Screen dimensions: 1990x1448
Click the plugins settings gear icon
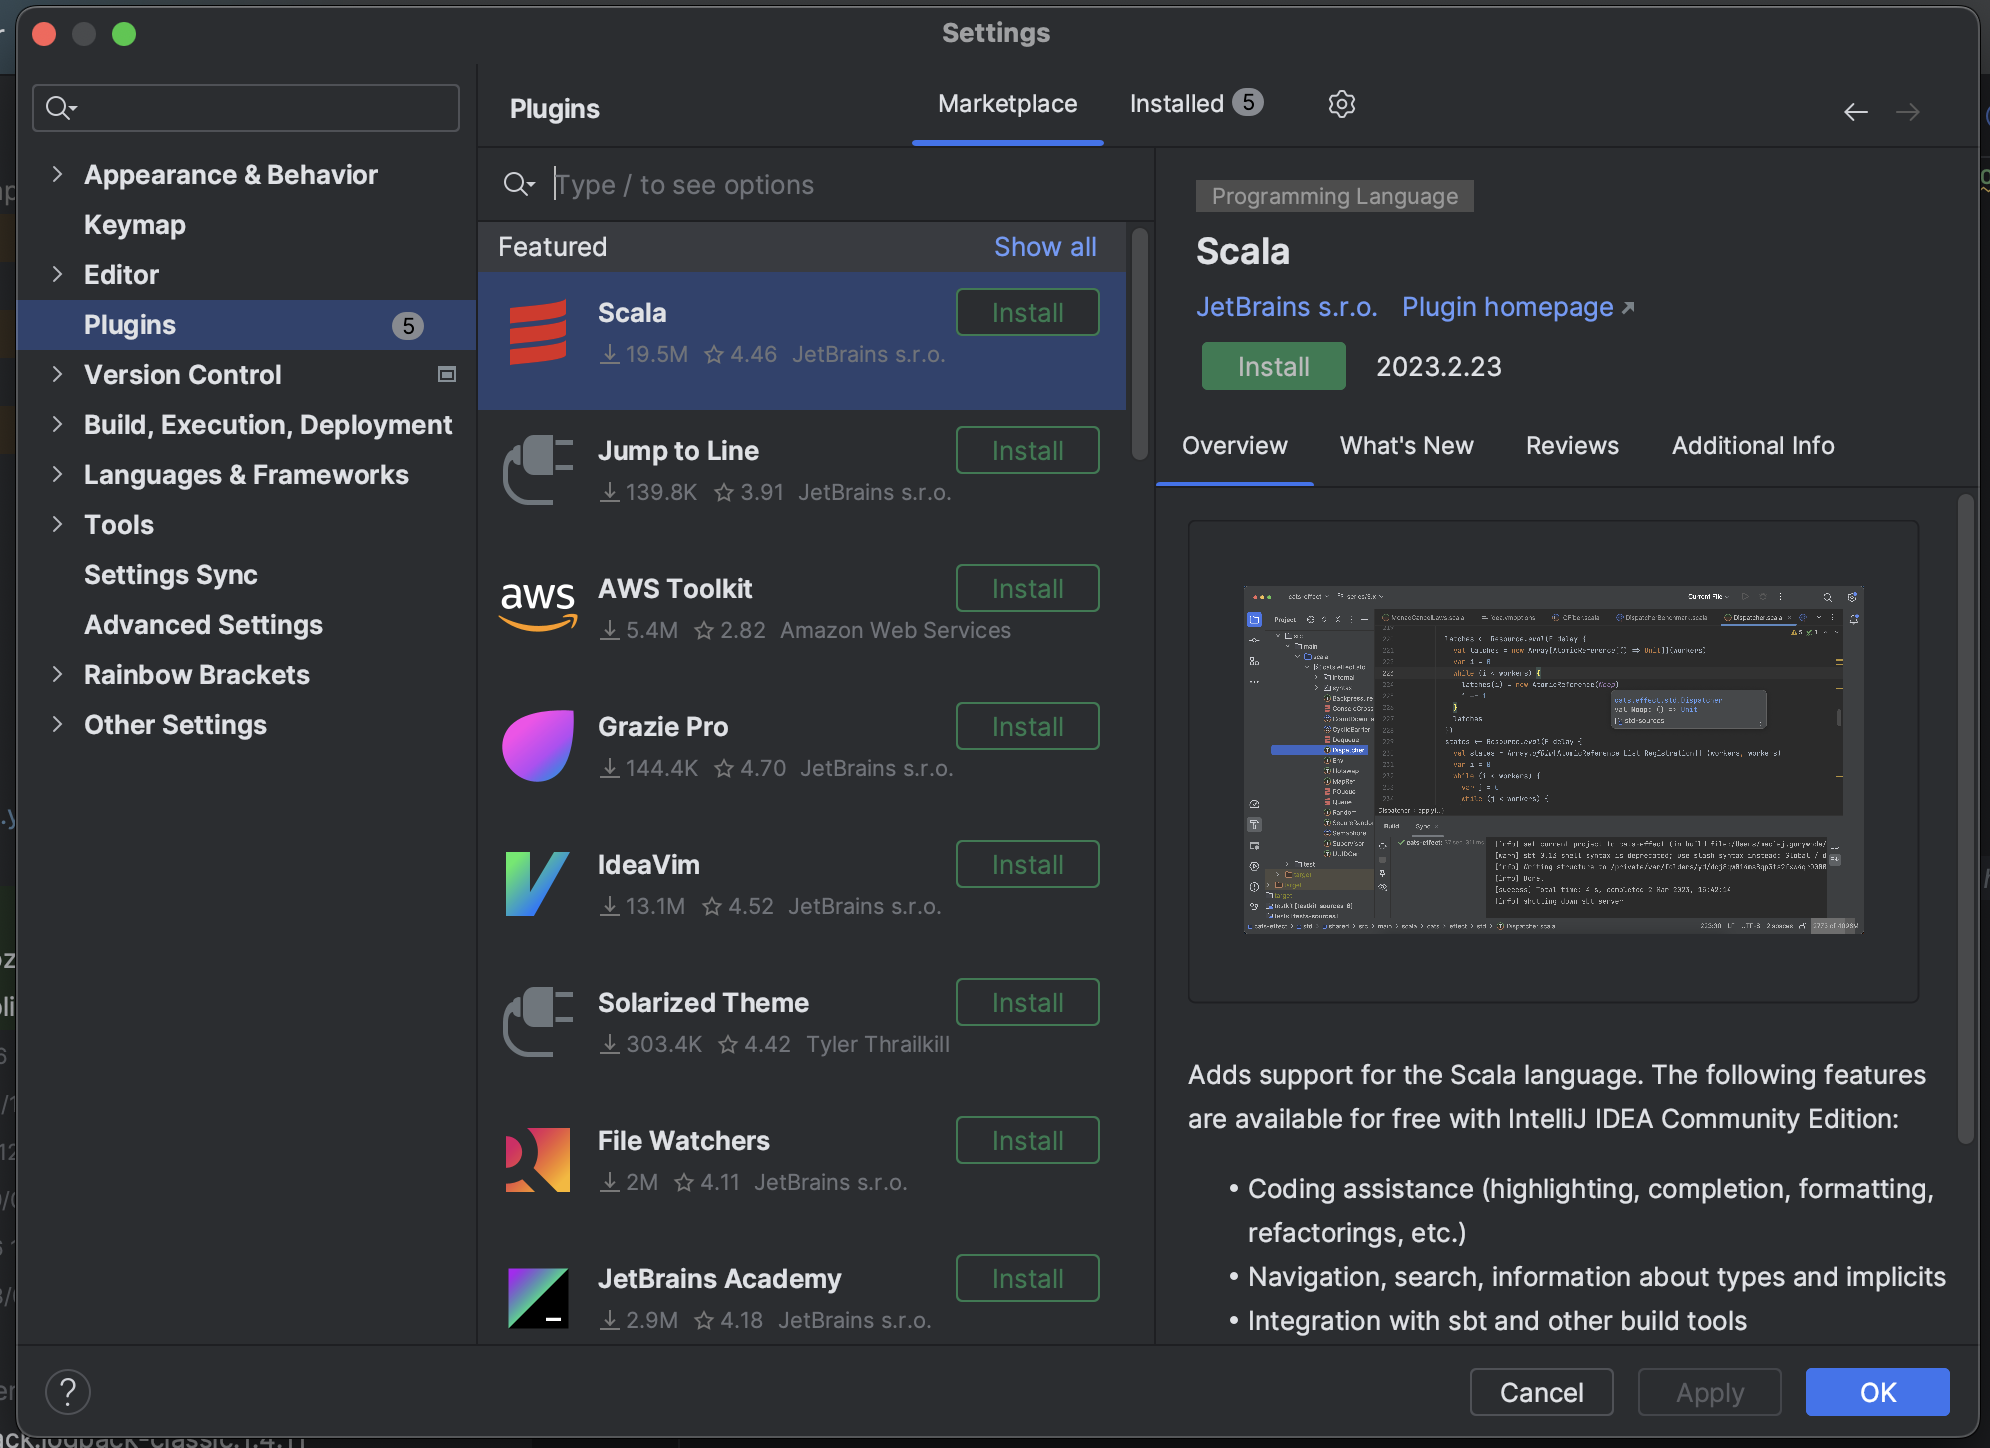(x=1341, y=104)
